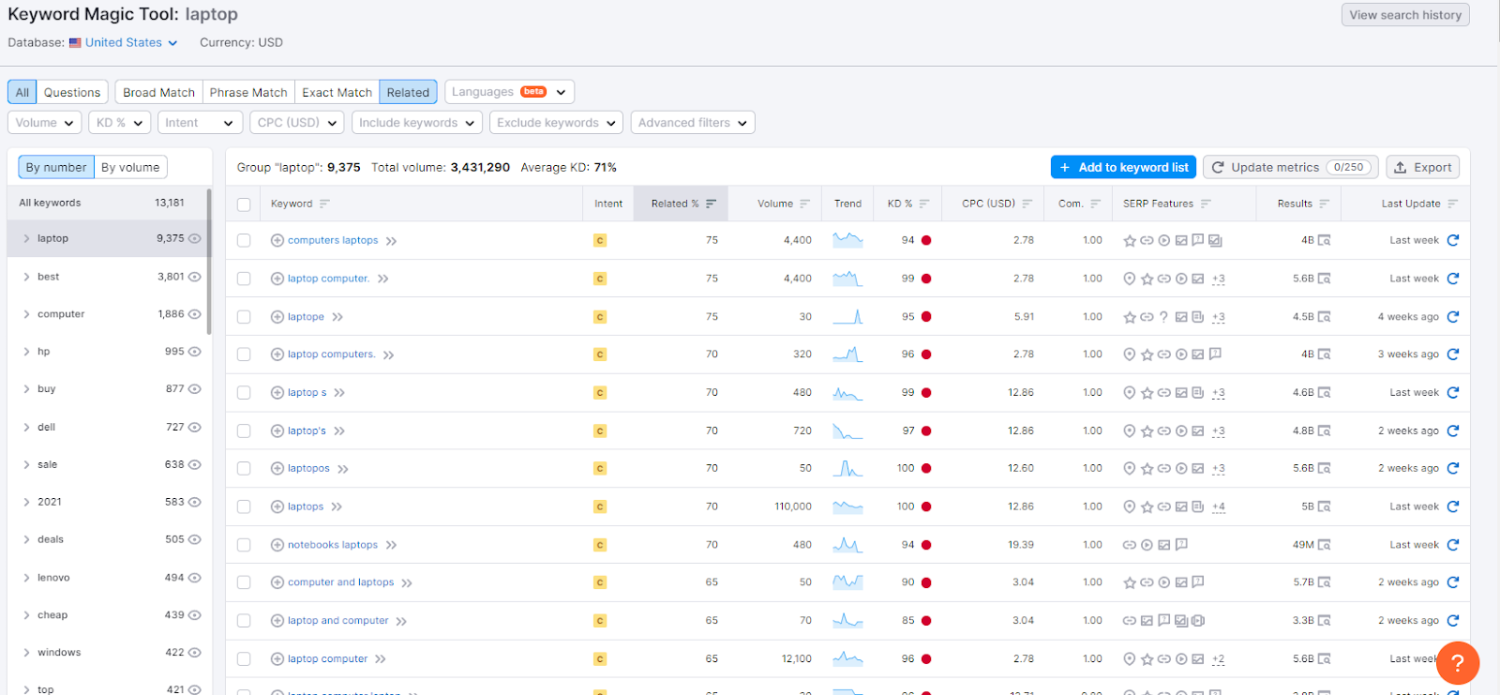
Task: View SERP results for 'notebooks laptops' row
Action: 1324,545
